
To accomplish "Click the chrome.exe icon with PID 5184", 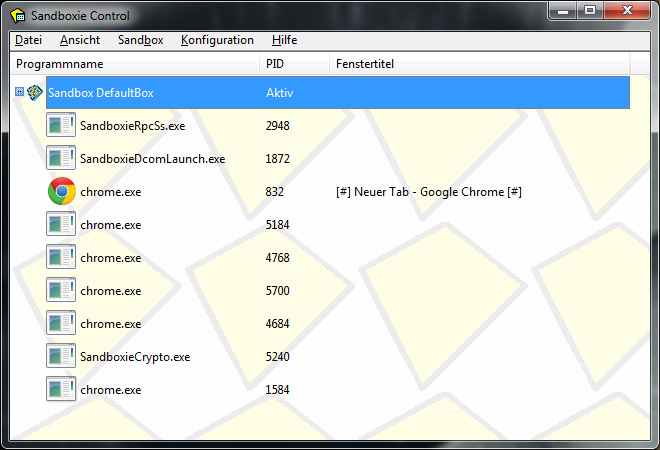I will (61, 224).
